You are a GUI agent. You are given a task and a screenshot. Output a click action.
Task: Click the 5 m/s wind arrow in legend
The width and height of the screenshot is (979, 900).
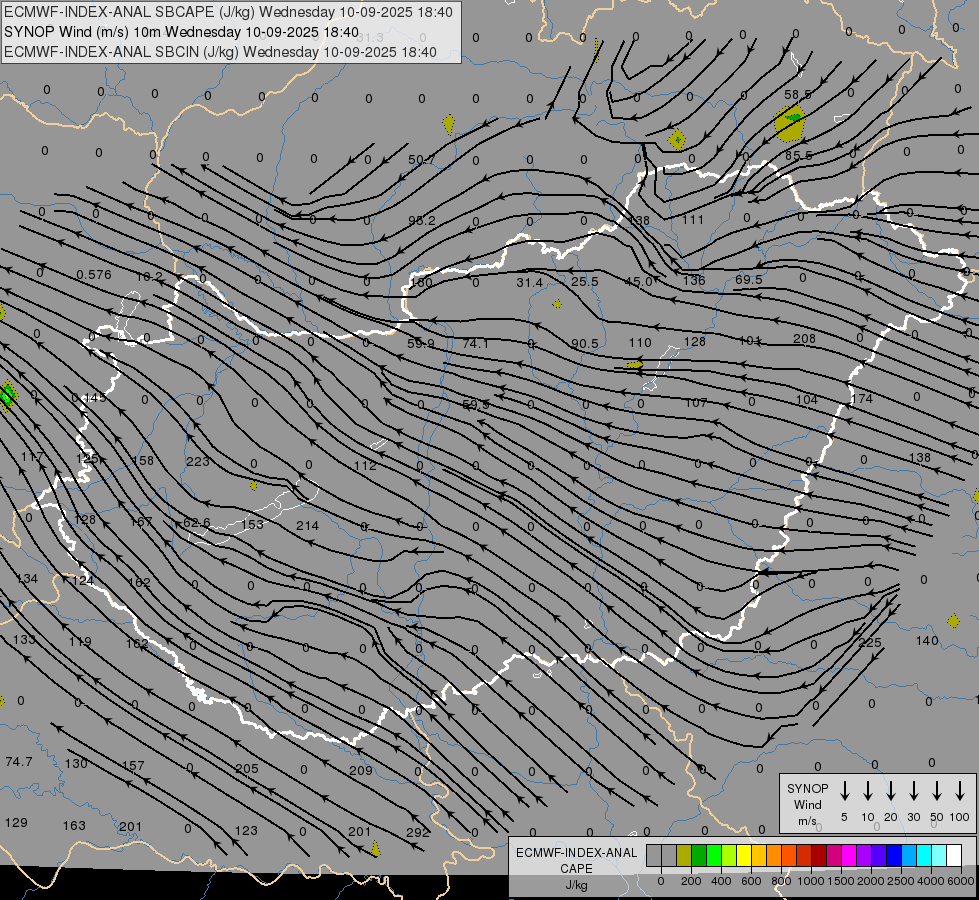coord(844,791)
